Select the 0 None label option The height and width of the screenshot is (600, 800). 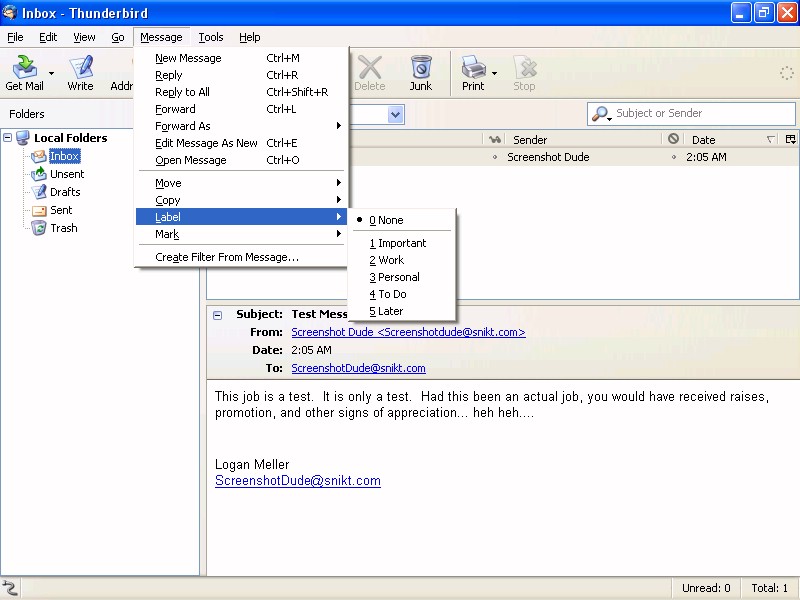(x=401, y=220)
